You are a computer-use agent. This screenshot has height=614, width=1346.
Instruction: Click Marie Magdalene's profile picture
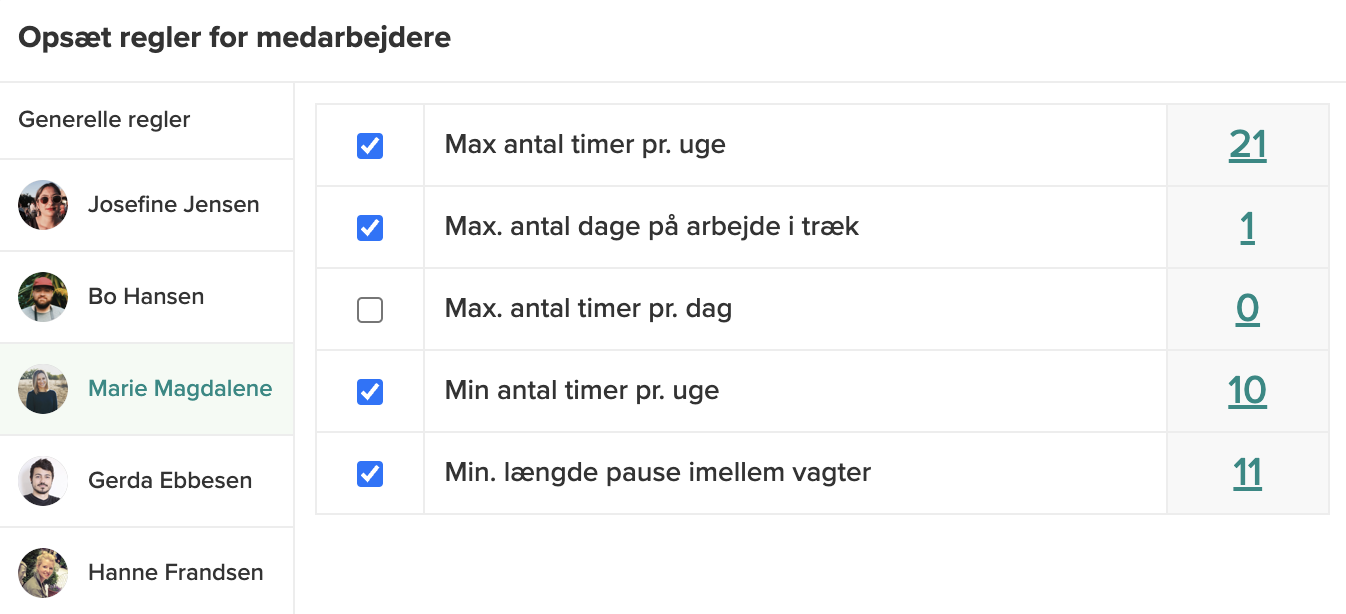(43, 388)
